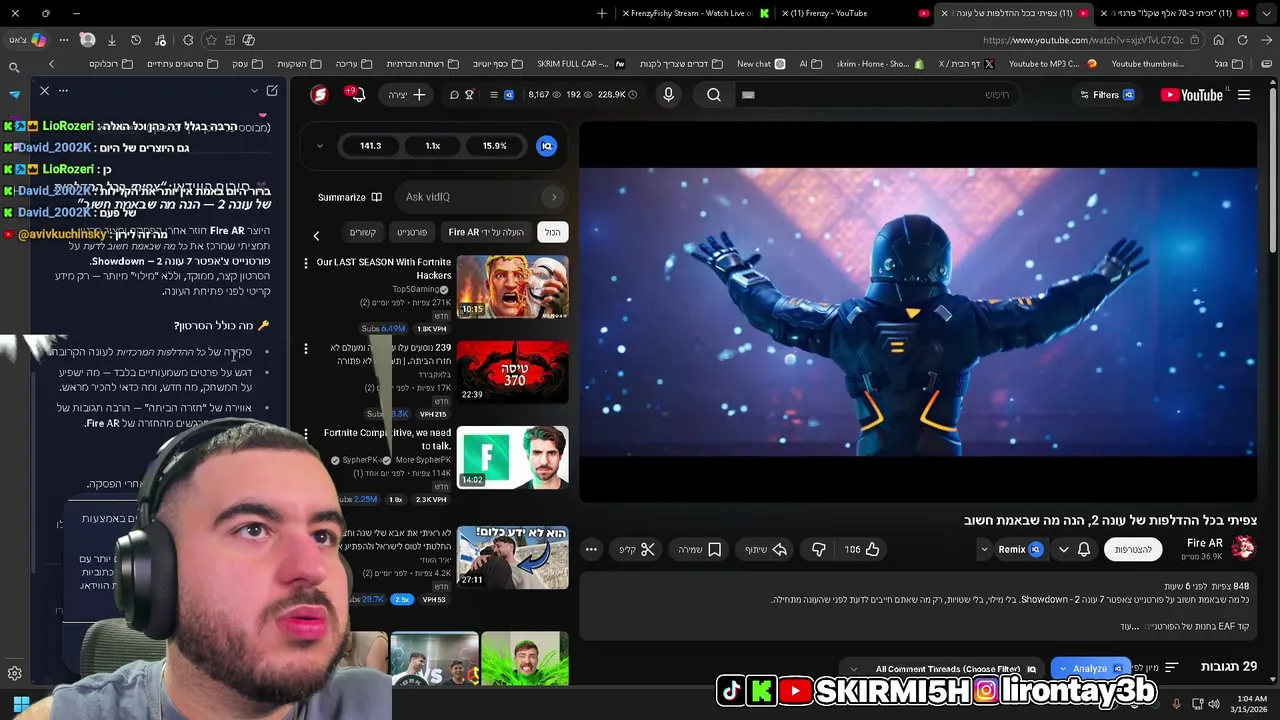Click the Share (שיתוף) button

tap(766, 549)
